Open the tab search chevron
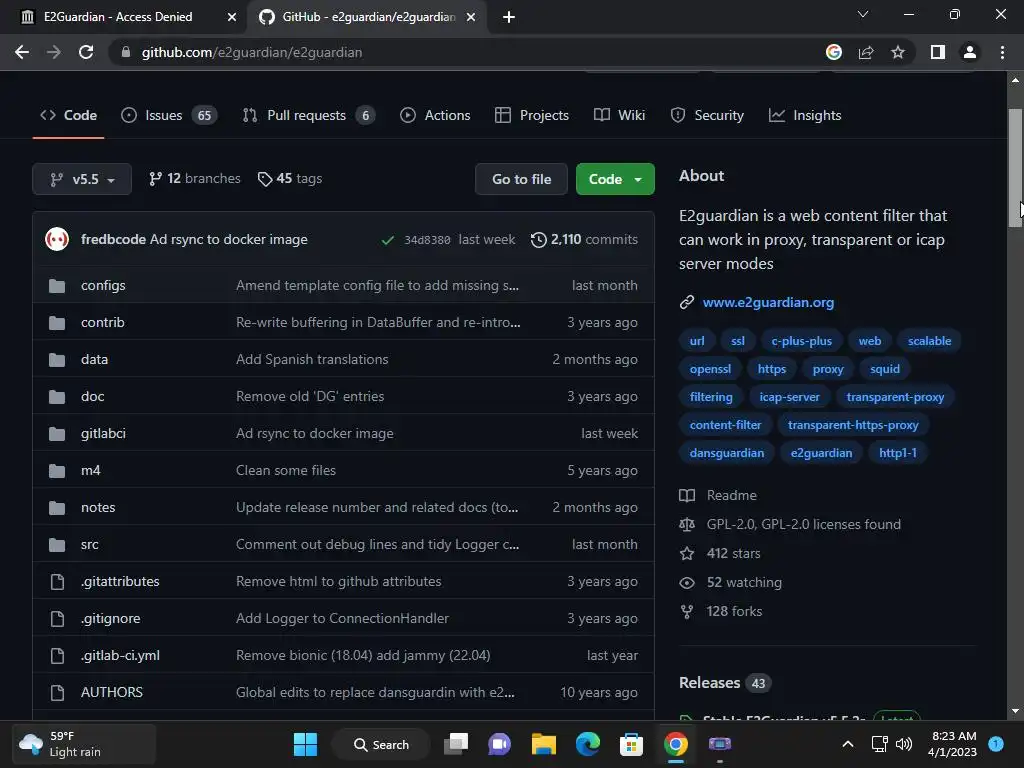1024x768 pixels. [863, 14]
